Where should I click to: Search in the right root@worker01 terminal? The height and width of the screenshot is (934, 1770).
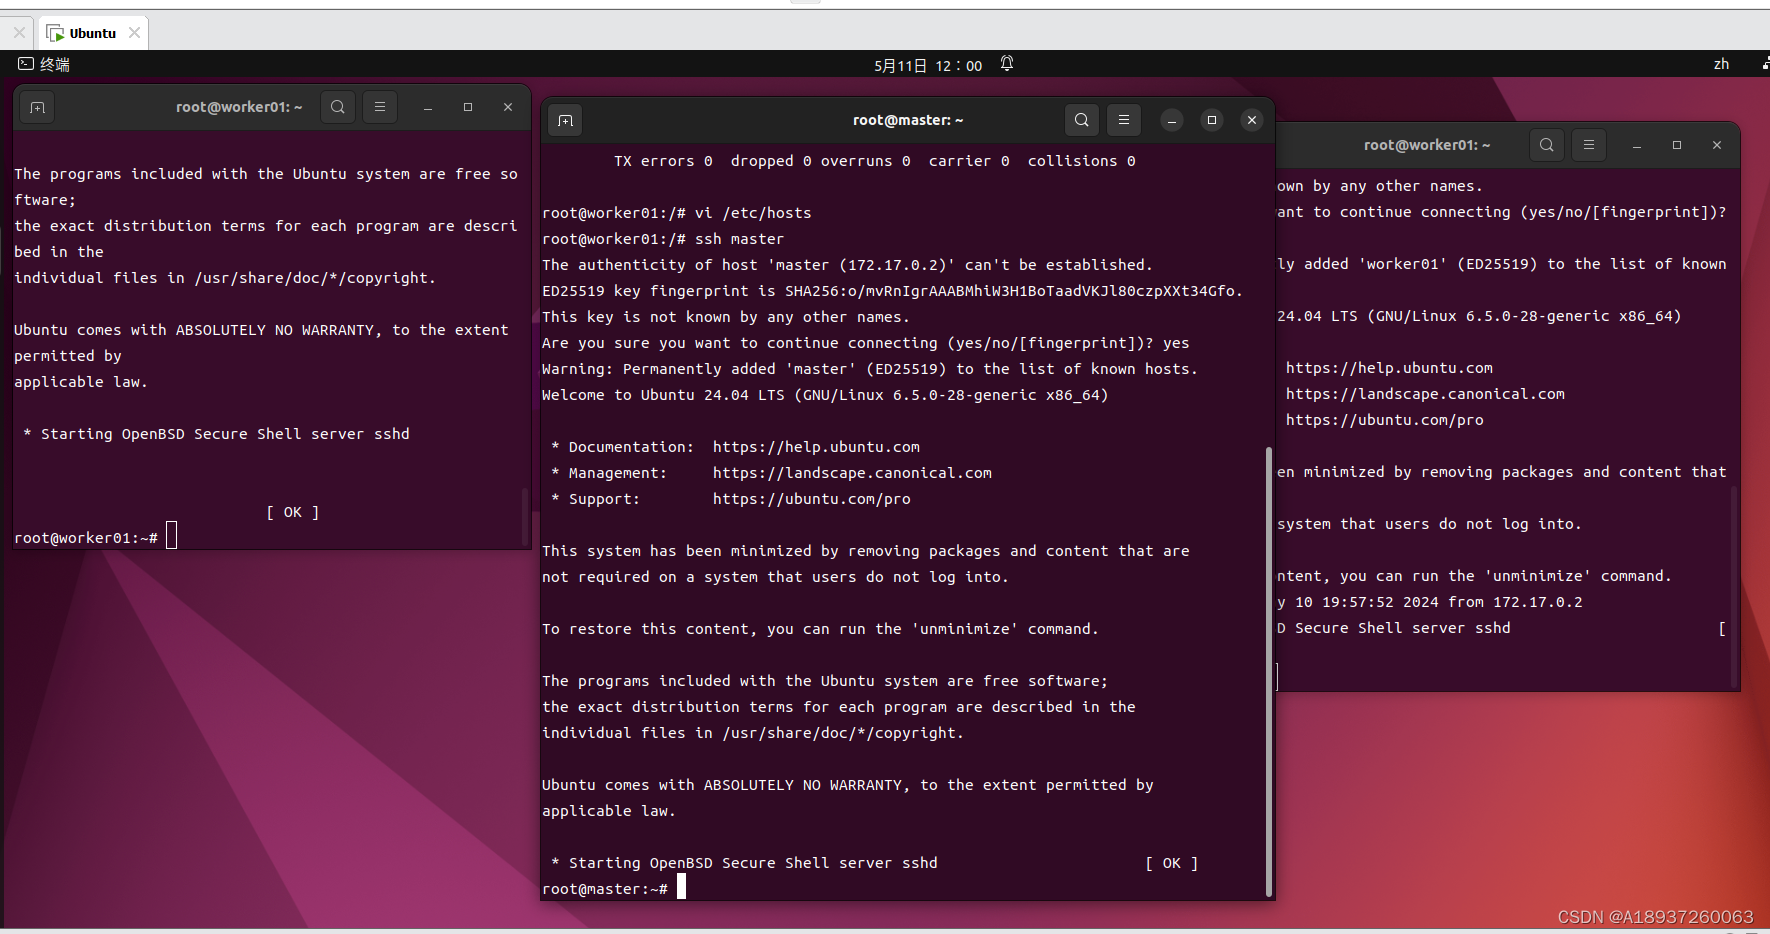click(x=1546, y=145)
